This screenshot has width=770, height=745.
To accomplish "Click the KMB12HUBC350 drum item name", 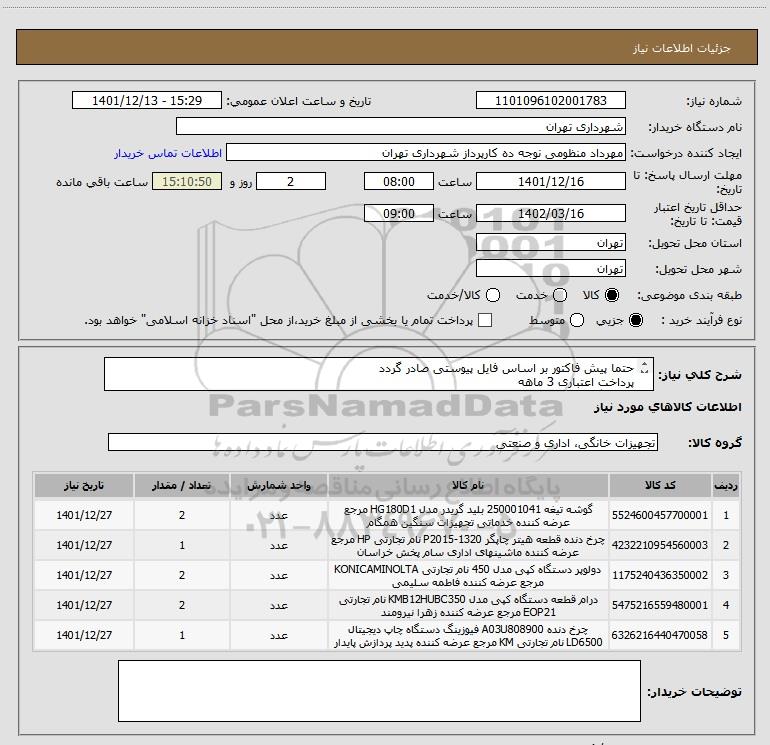I will (468, 606).
